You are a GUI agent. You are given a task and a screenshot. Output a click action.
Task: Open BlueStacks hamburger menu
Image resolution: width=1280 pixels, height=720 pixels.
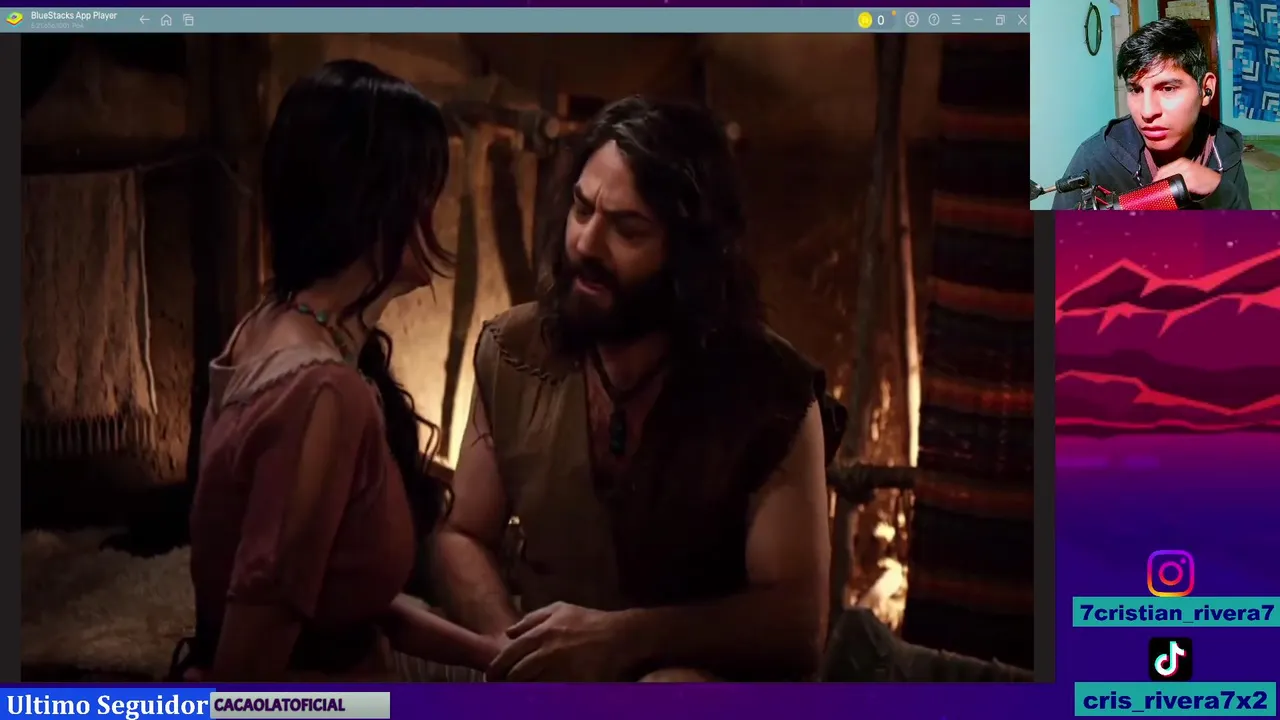[956, 20]
